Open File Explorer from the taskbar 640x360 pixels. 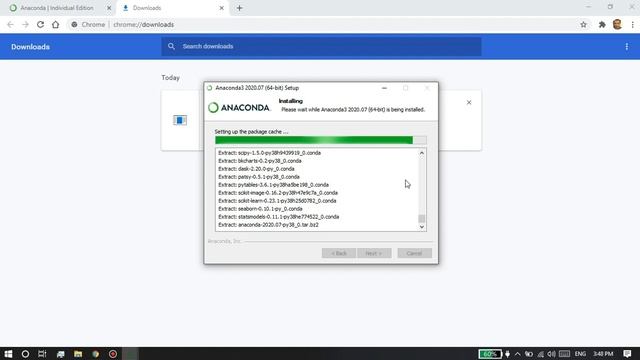tap(78, 354)
